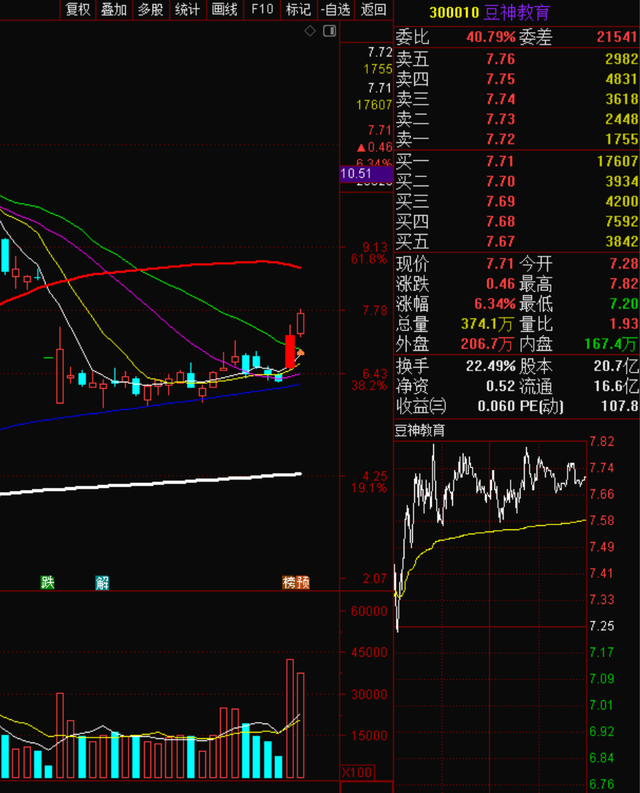The image size is (640, 793).
Task: Click the green 跌 marker tag
Action: 48,583
